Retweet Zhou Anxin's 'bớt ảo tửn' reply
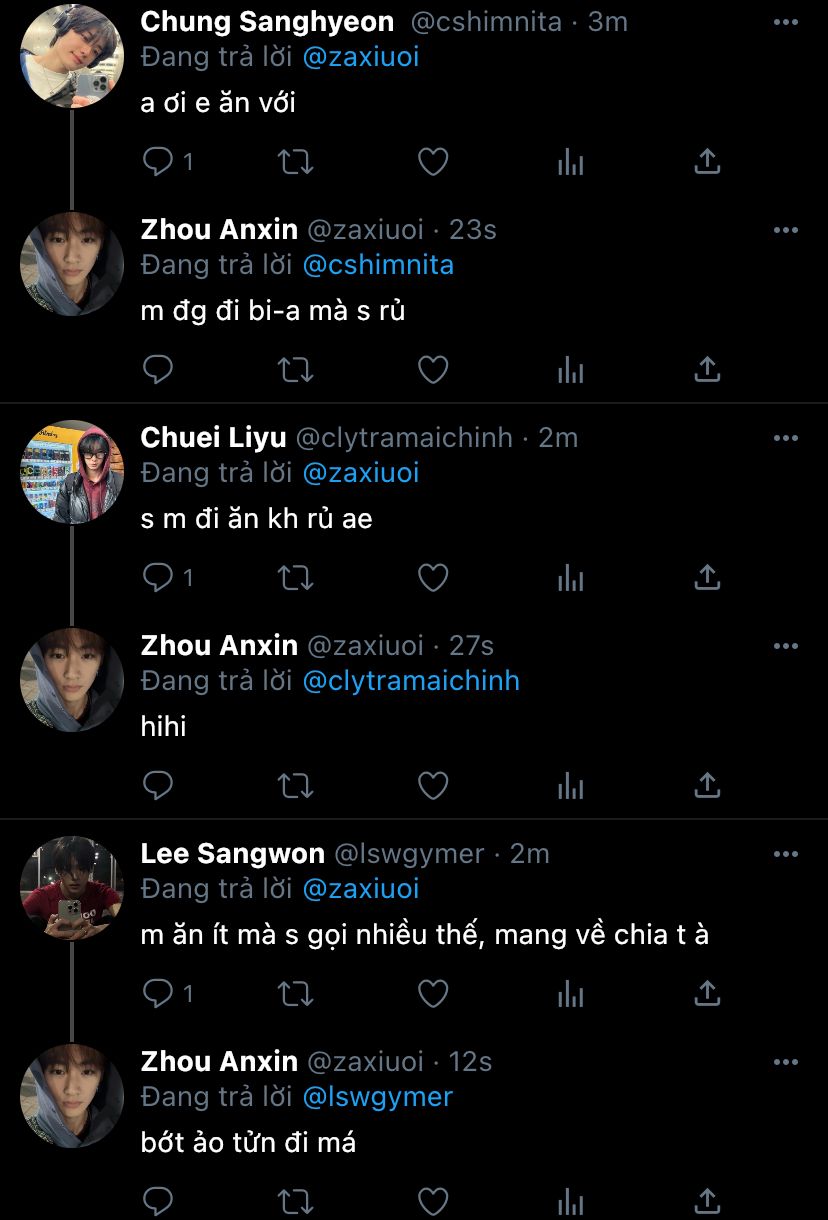This screenshot has width=828, height=1220. coord(295,1201)
